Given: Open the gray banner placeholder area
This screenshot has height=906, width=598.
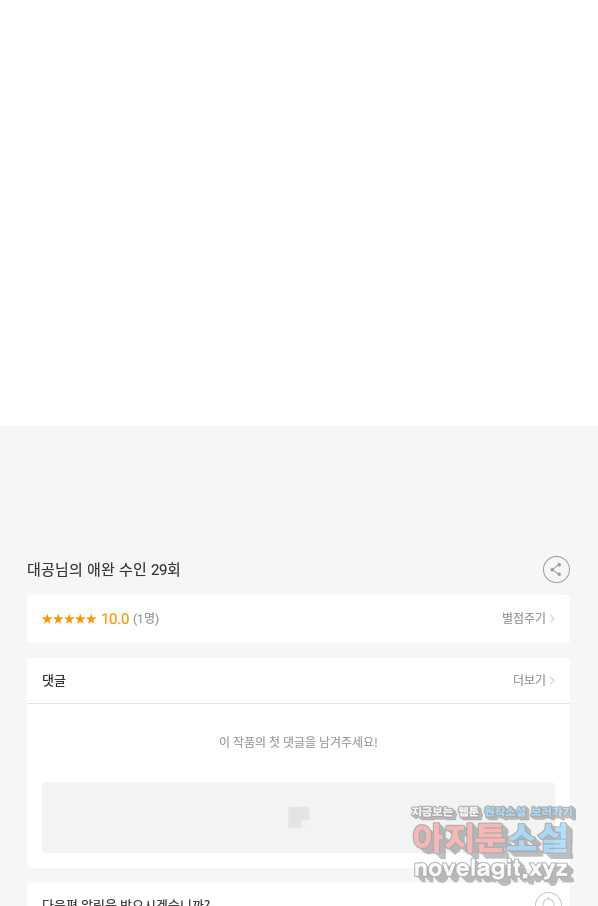Looking at the screenshot, I should [298, 817].
